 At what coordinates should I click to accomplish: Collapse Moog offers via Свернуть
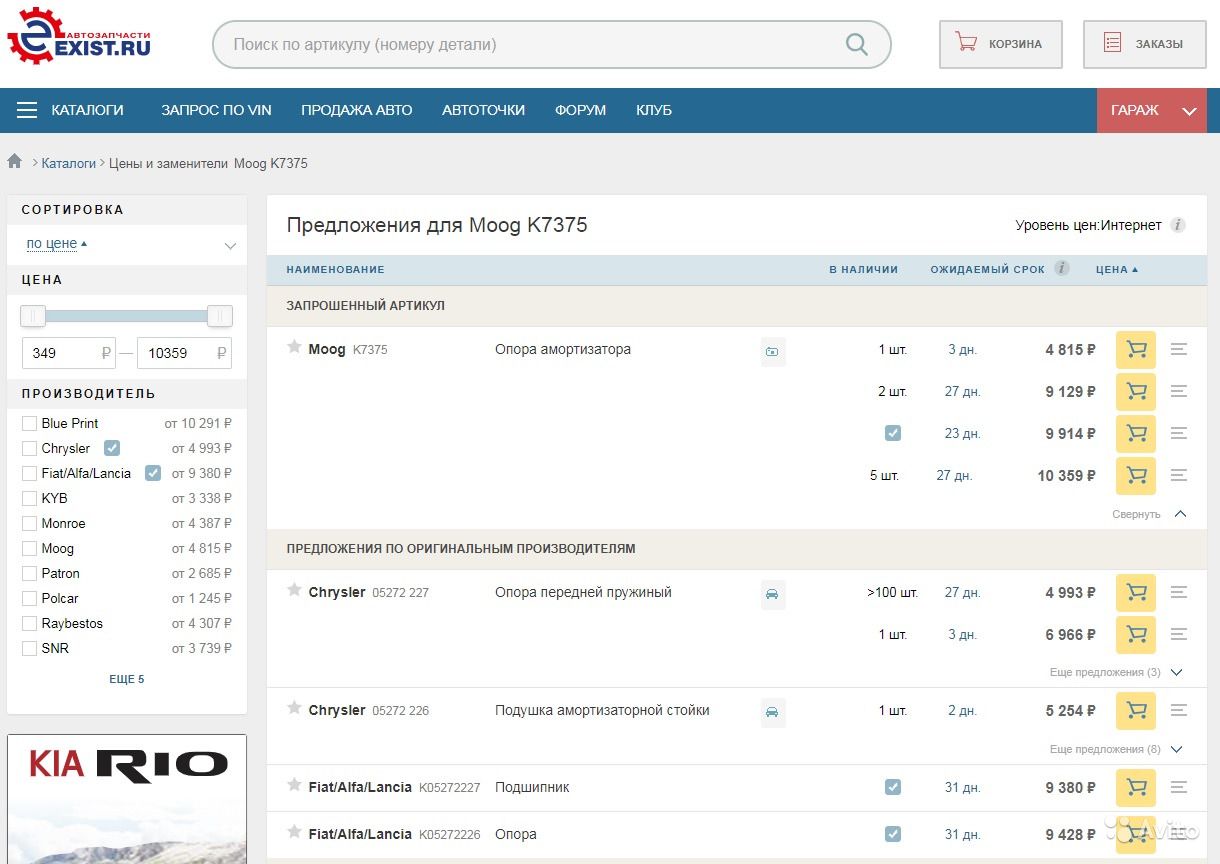click(x=1149, y=514)
